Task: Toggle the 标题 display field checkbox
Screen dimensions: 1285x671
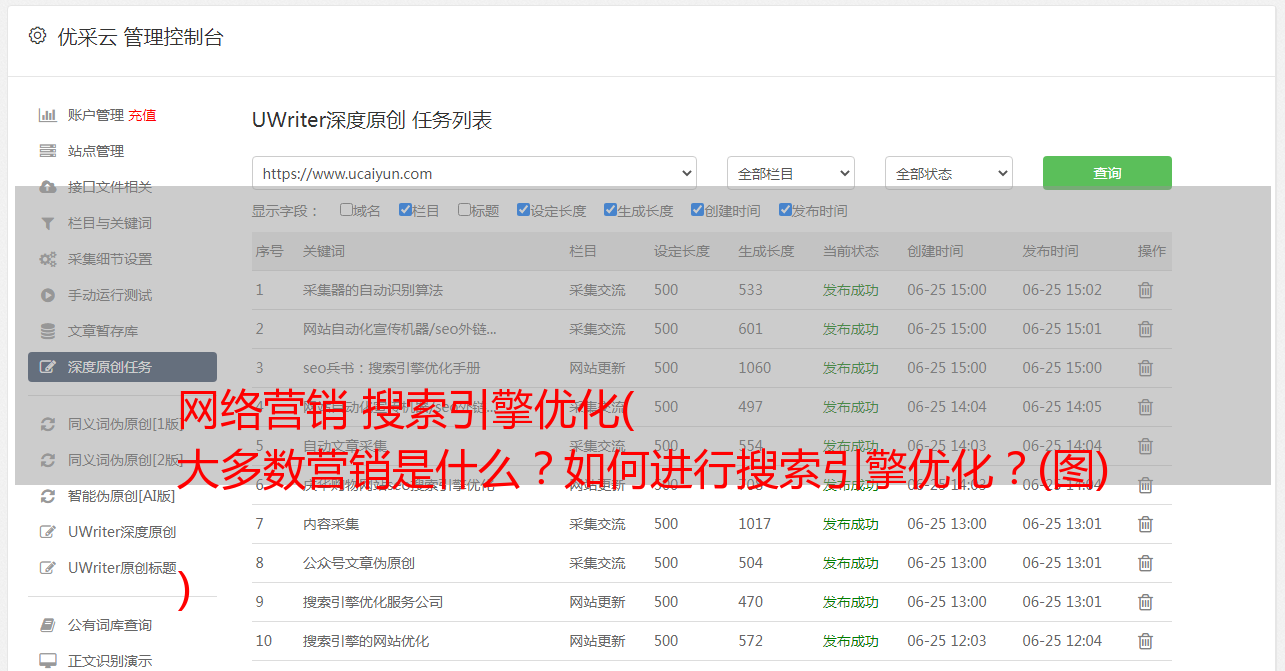Action: click(x=464, y=210)
